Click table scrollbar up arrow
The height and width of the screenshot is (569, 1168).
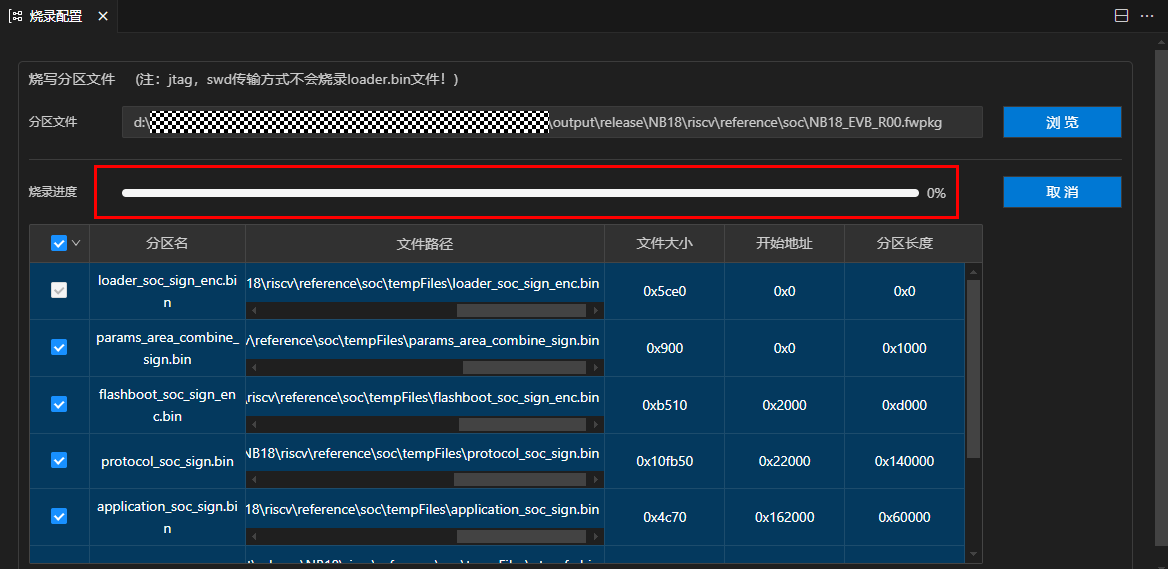[974, 270]
